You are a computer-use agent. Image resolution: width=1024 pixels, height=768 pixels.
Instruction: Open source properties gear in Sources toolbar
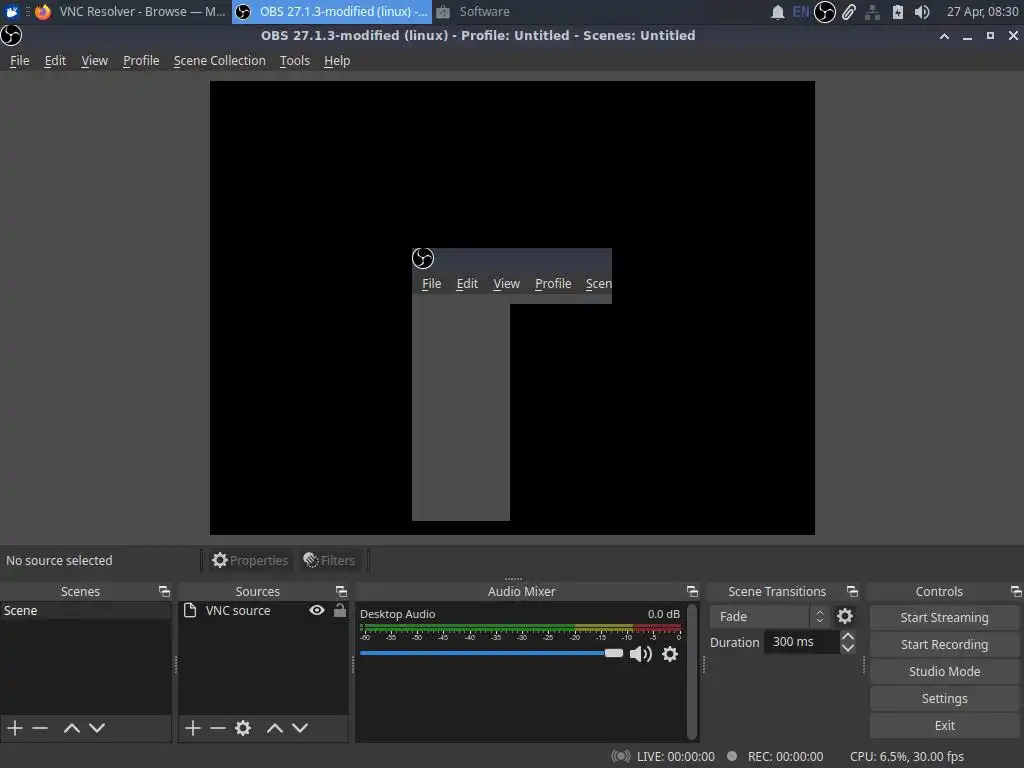click(x=243, y=728)
